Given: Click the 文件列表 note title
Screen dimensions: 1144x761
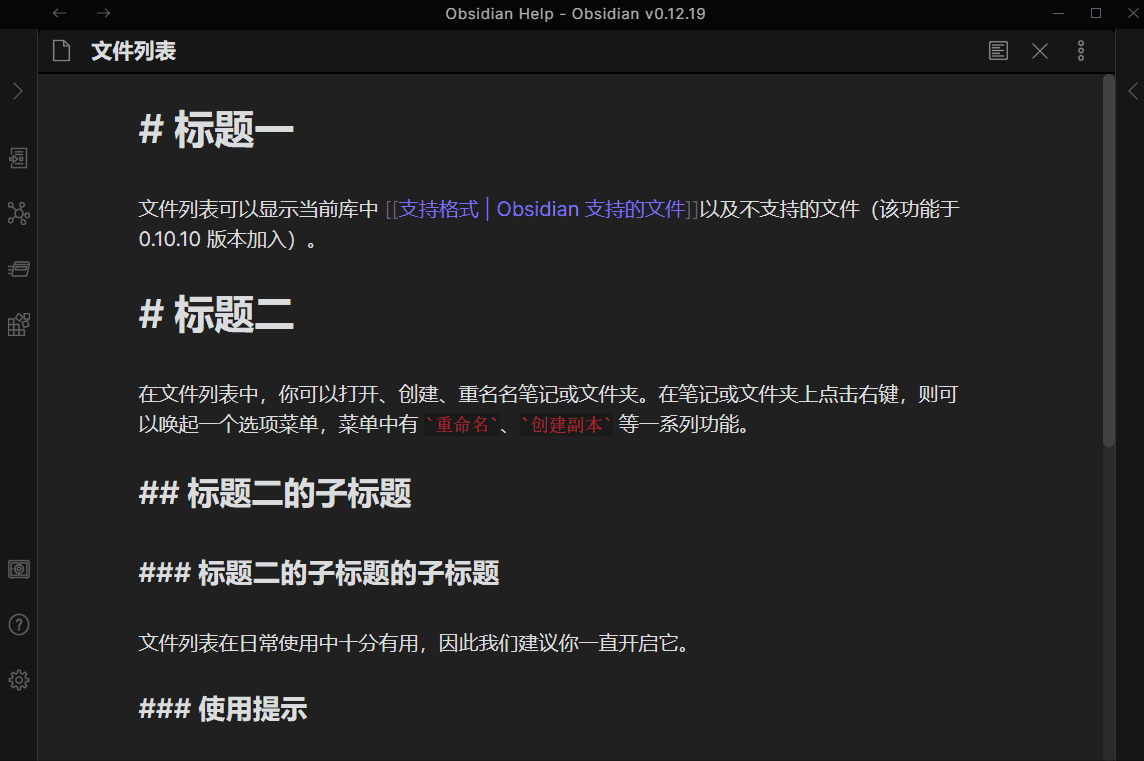Looking at the screenshot, I should click(134, 51).
